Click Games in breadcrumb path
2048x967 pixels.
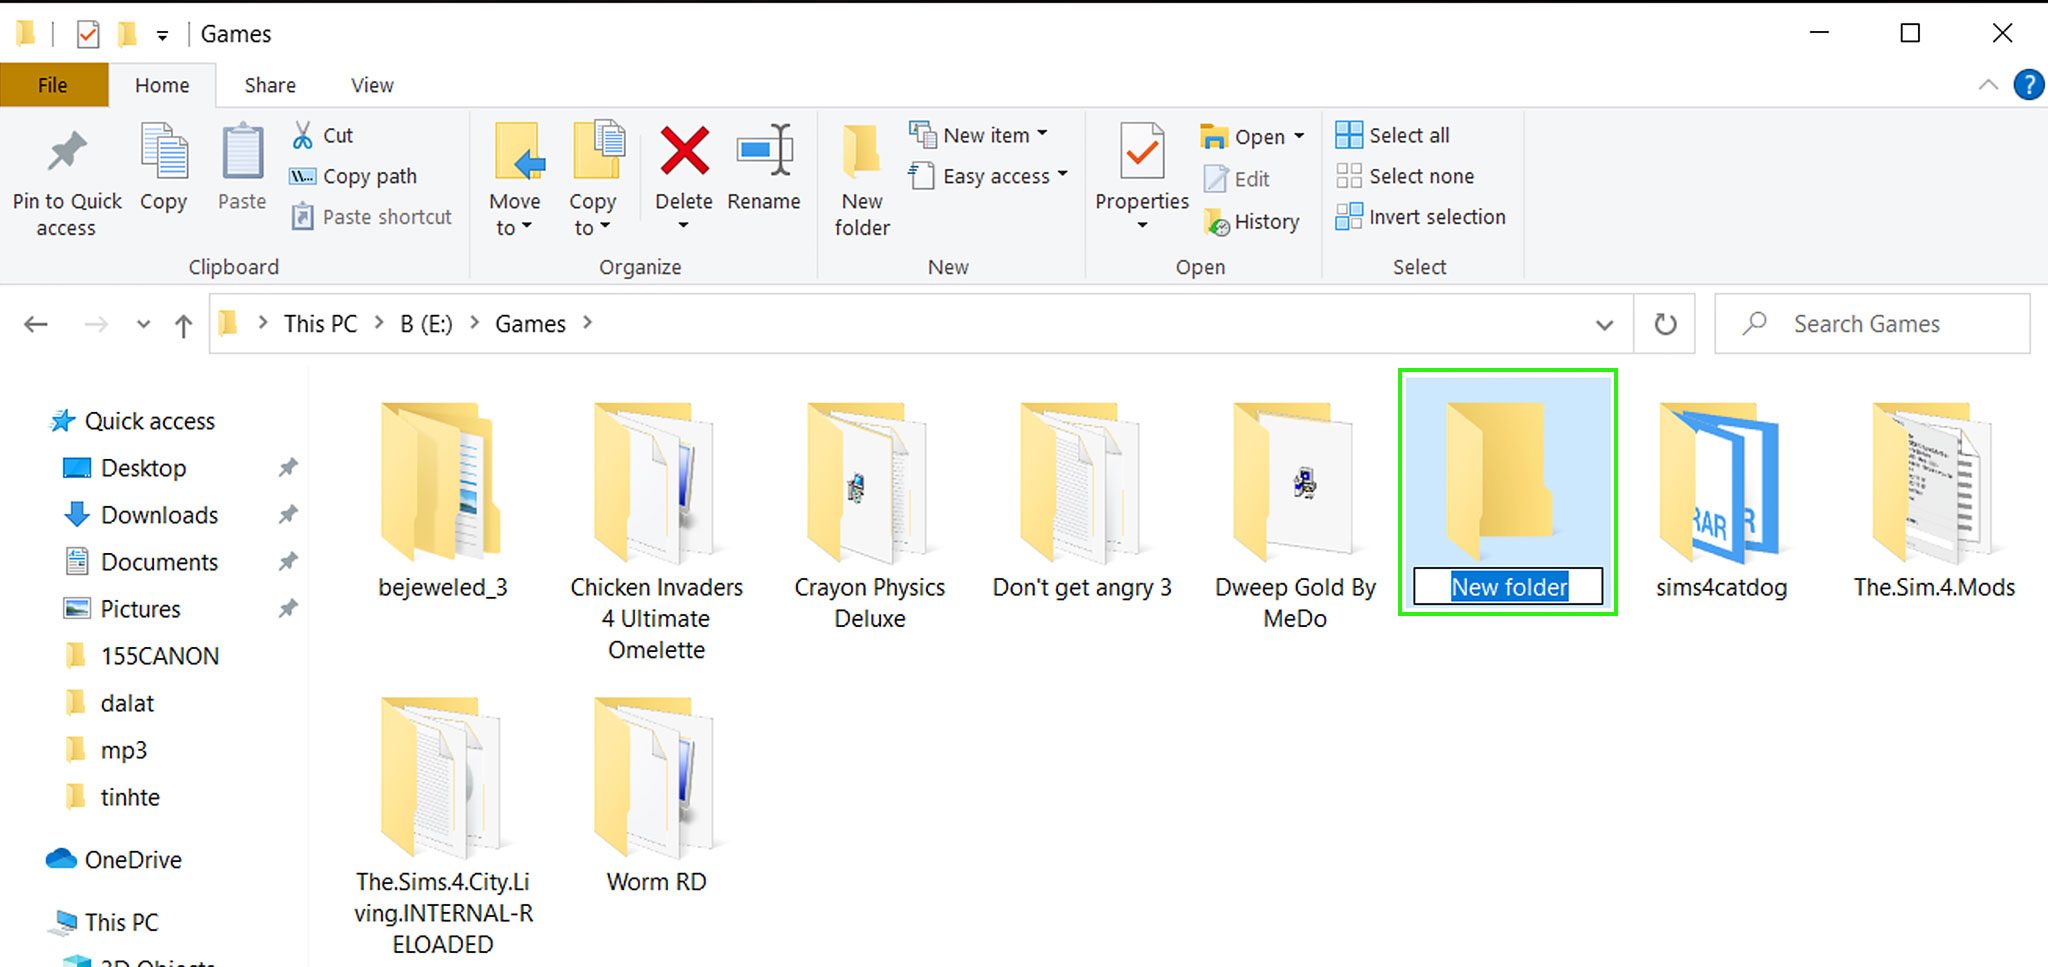click(x=530, y=324)
